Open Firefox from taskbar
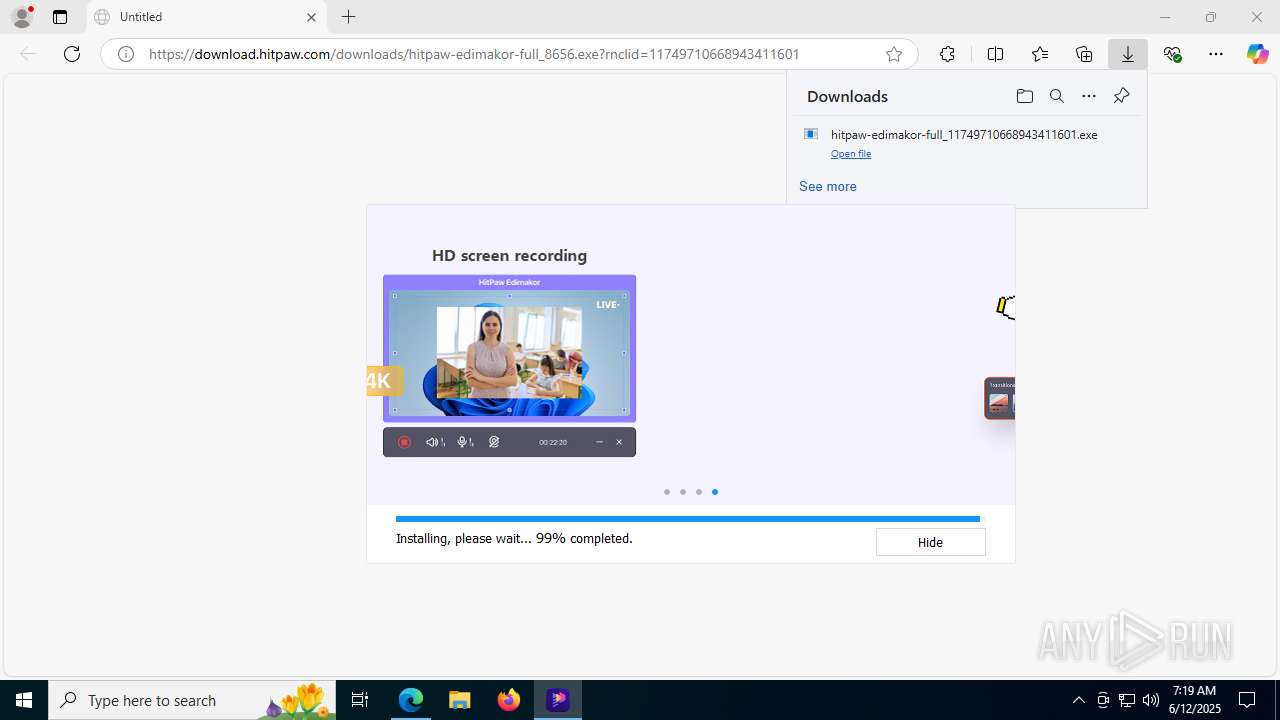The height and width of the screenshot is (720, 1280). [509, 700]
